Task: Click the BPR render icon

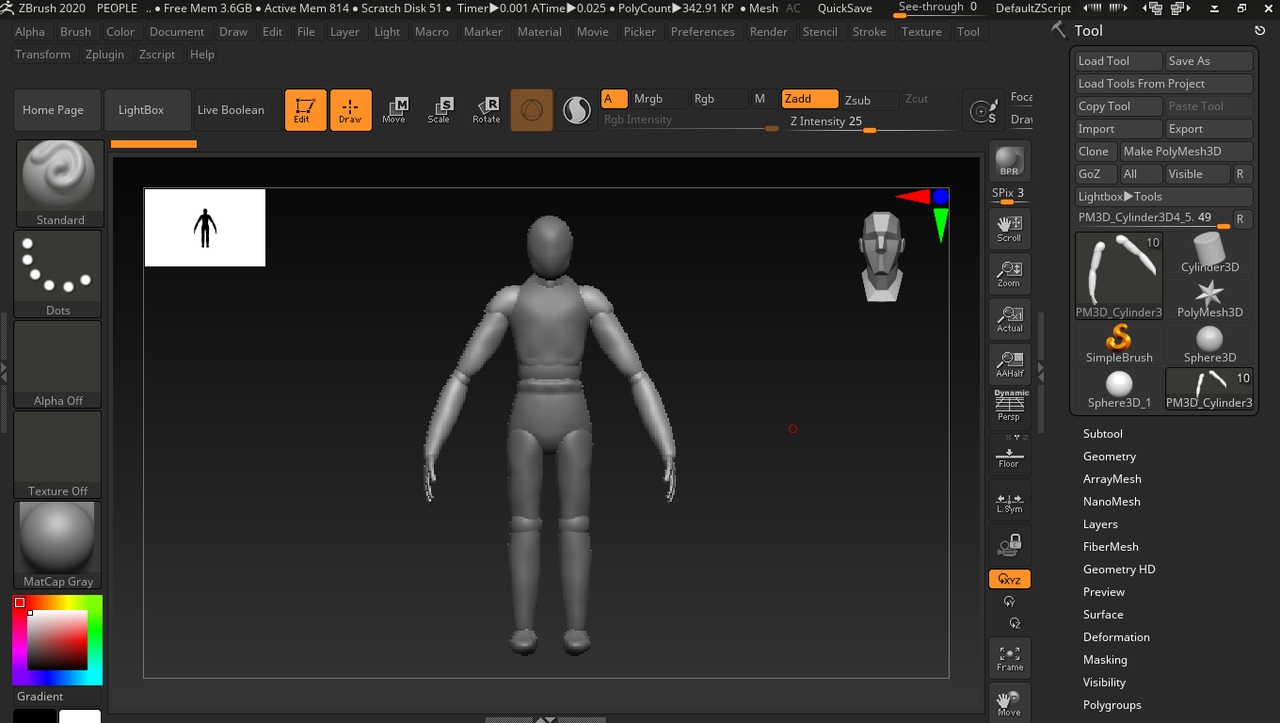Action: (1009, 162)
